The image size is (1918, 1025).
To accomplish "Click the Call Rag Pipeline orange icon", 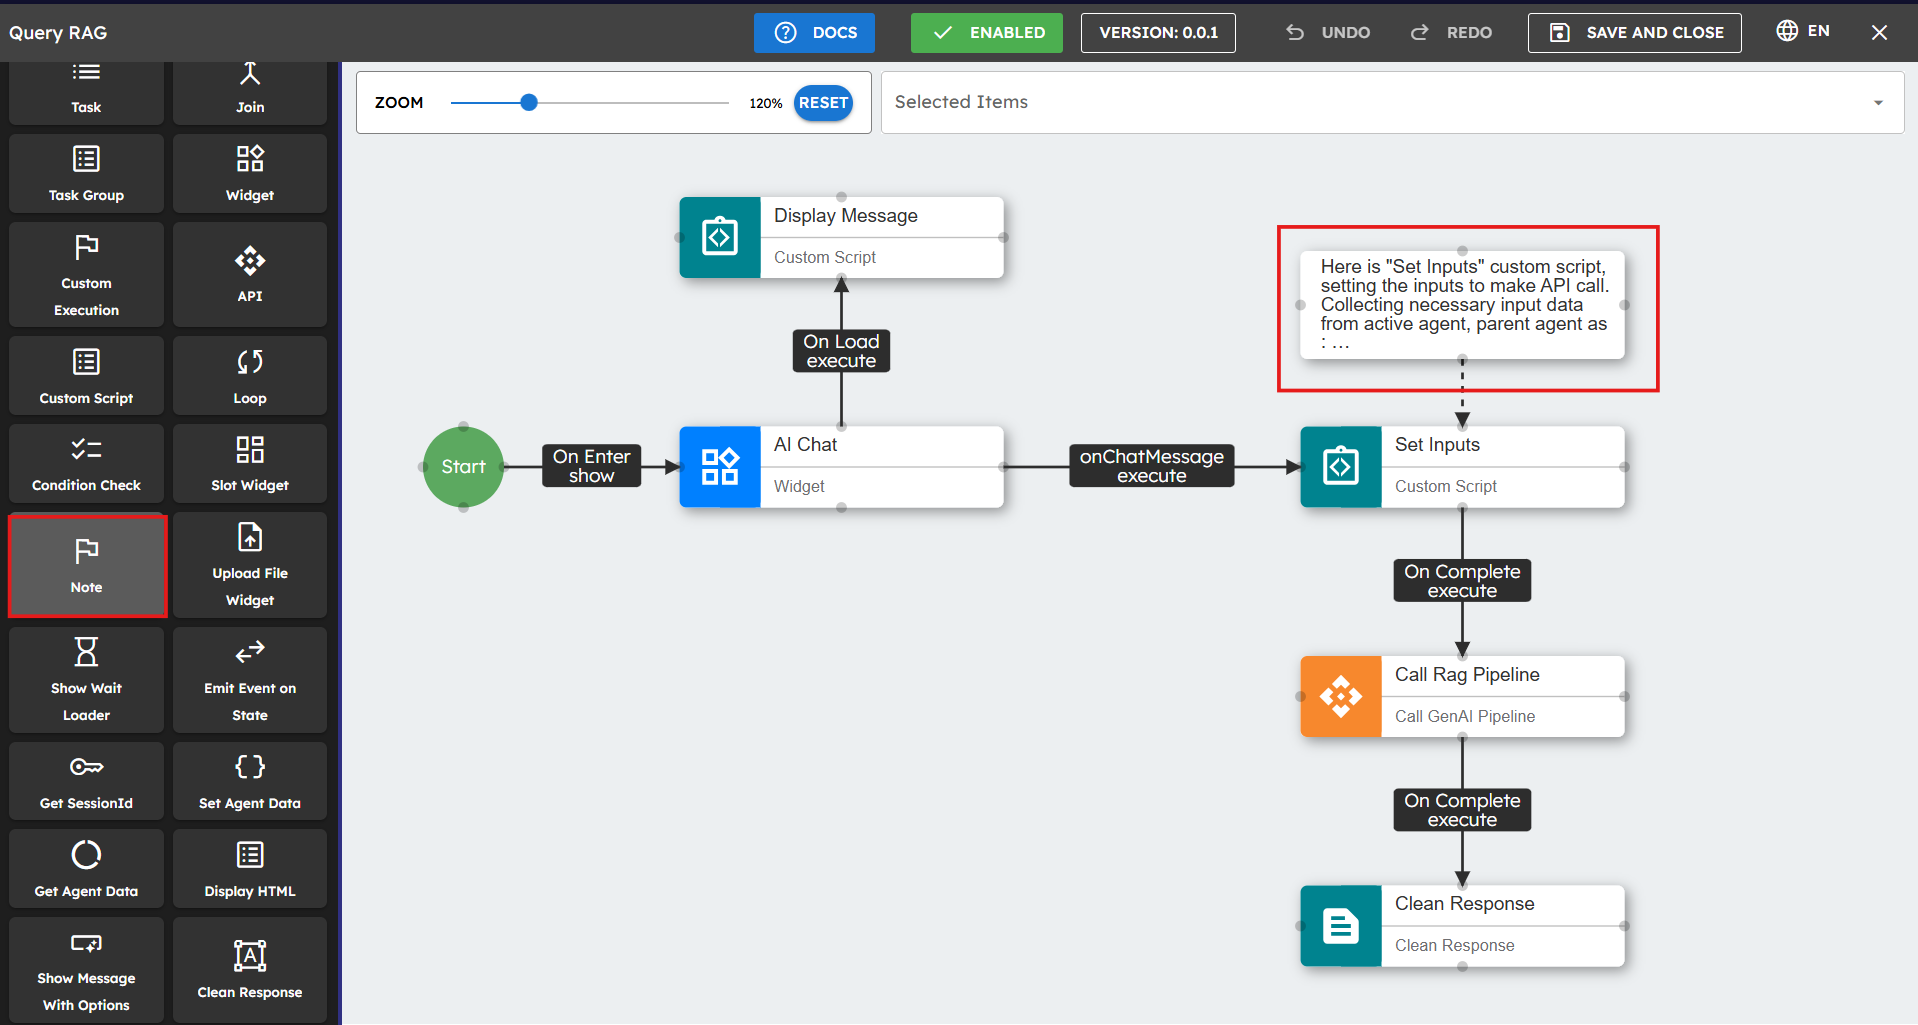I will [x=1340, y=697].
